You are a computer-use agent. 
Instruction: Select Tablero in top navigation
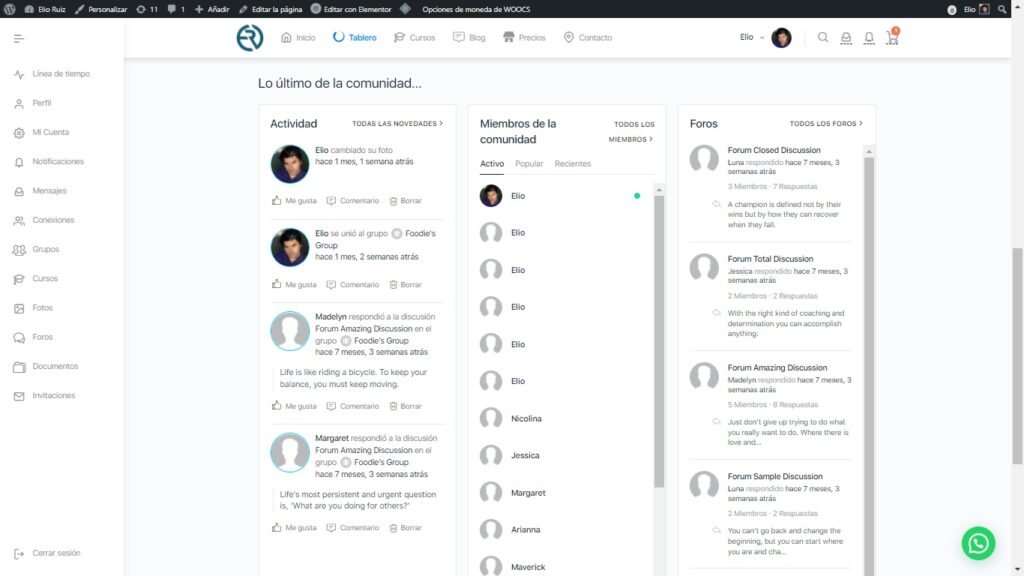[355, 37]
